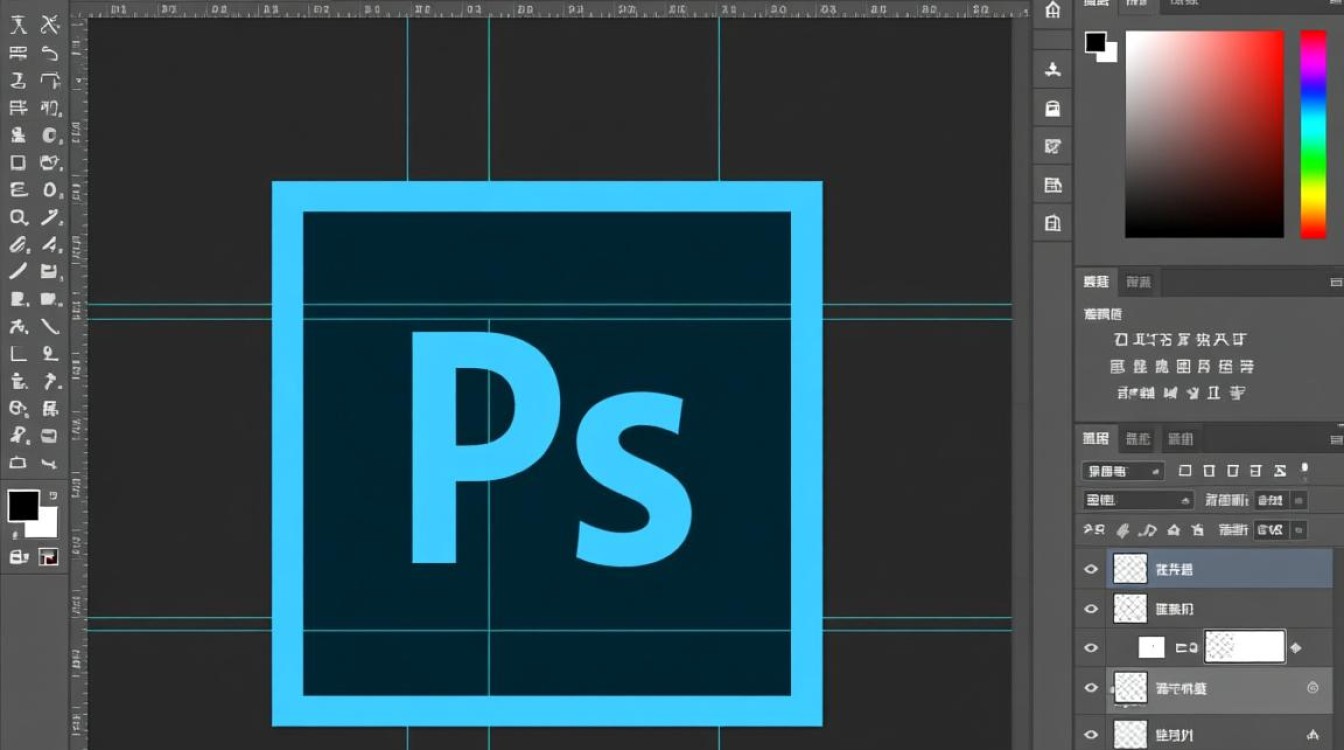Select the fourth layer's thumbnail
This screenshot has height=750, width=1344.
click(1130, 688)
